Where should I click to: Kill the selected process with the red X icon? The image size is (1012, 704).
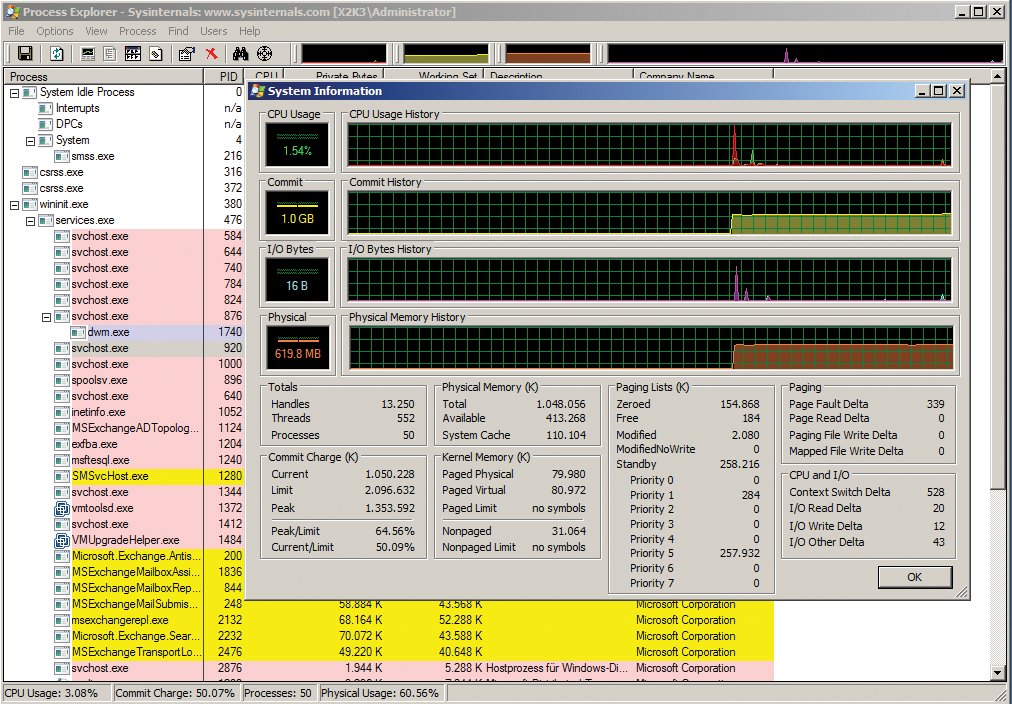pyautogui.click(x=210, y=53)
